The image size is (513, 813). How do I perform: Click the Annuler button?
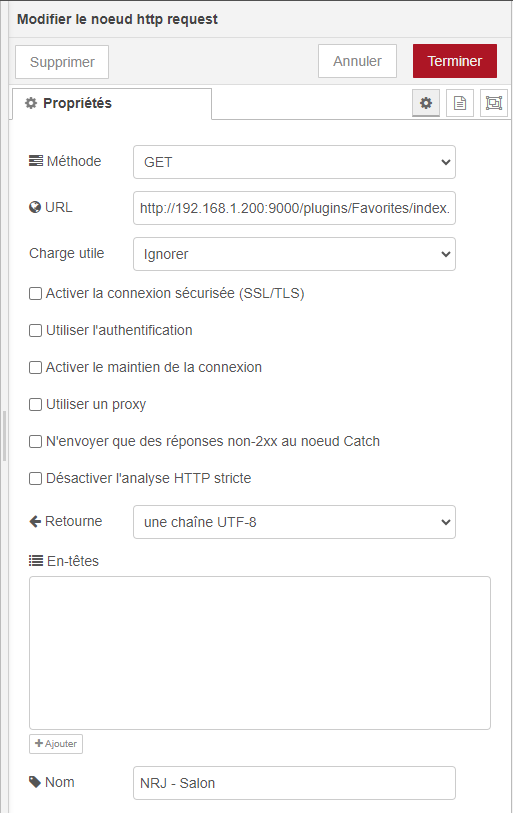(x=357, y=61)
